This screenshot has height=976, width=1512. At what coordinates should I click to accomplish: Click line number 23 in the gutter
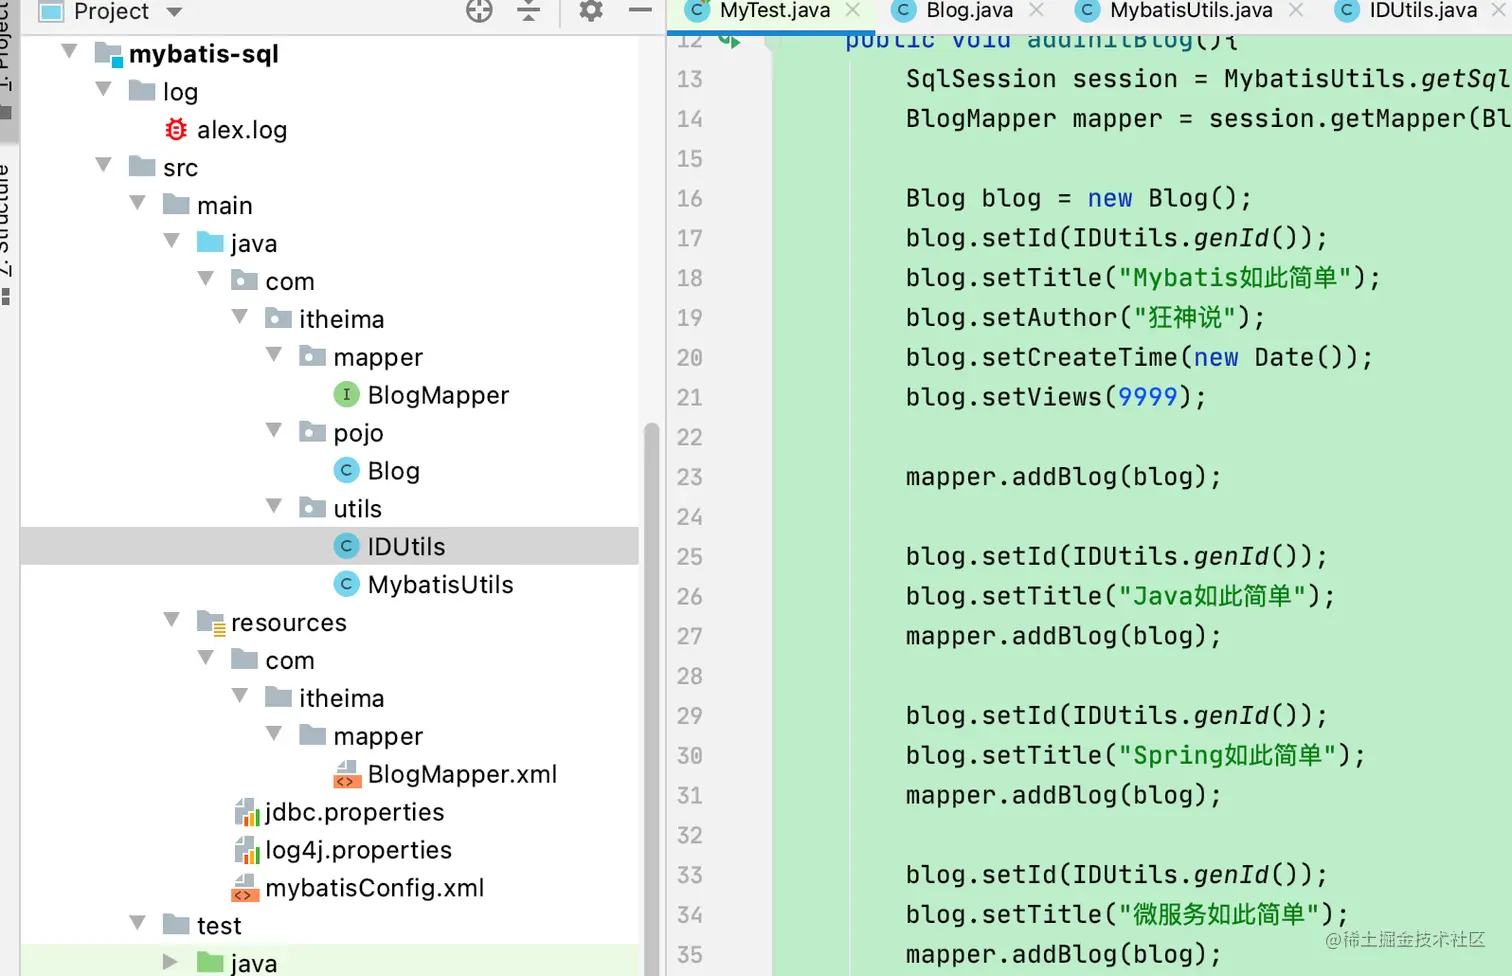(690, 477)
